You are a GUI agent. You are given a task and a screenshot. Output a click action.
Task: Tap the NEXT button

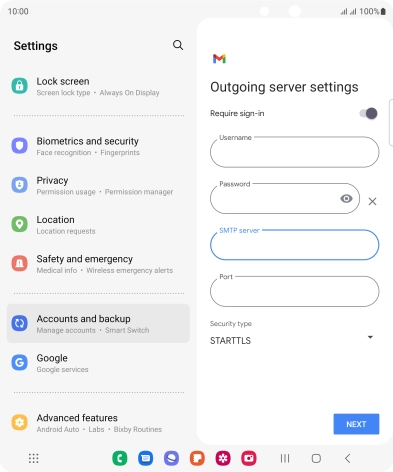[x=356, y=424]
